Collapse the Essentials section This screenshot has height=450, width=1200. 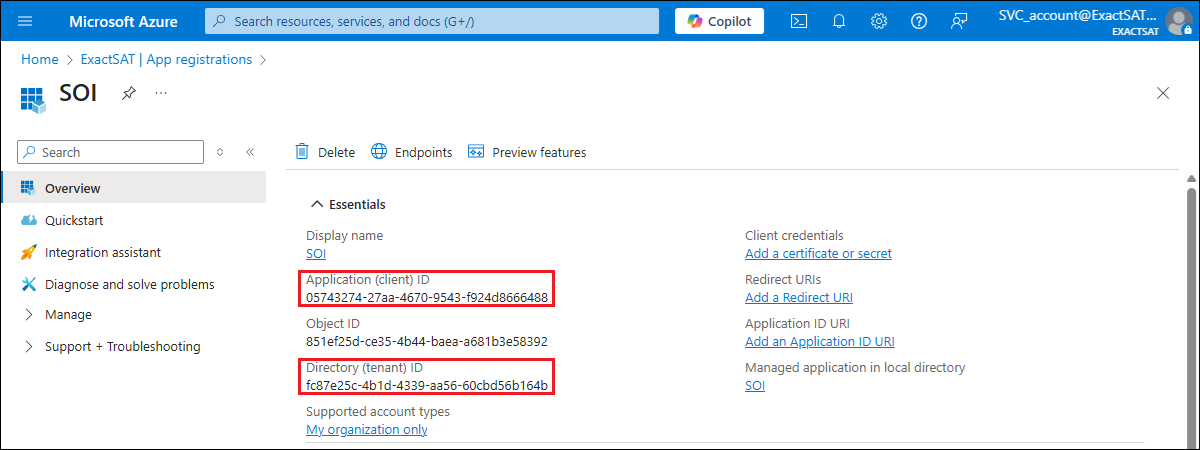pyautogui.click(x=347, y=204)
